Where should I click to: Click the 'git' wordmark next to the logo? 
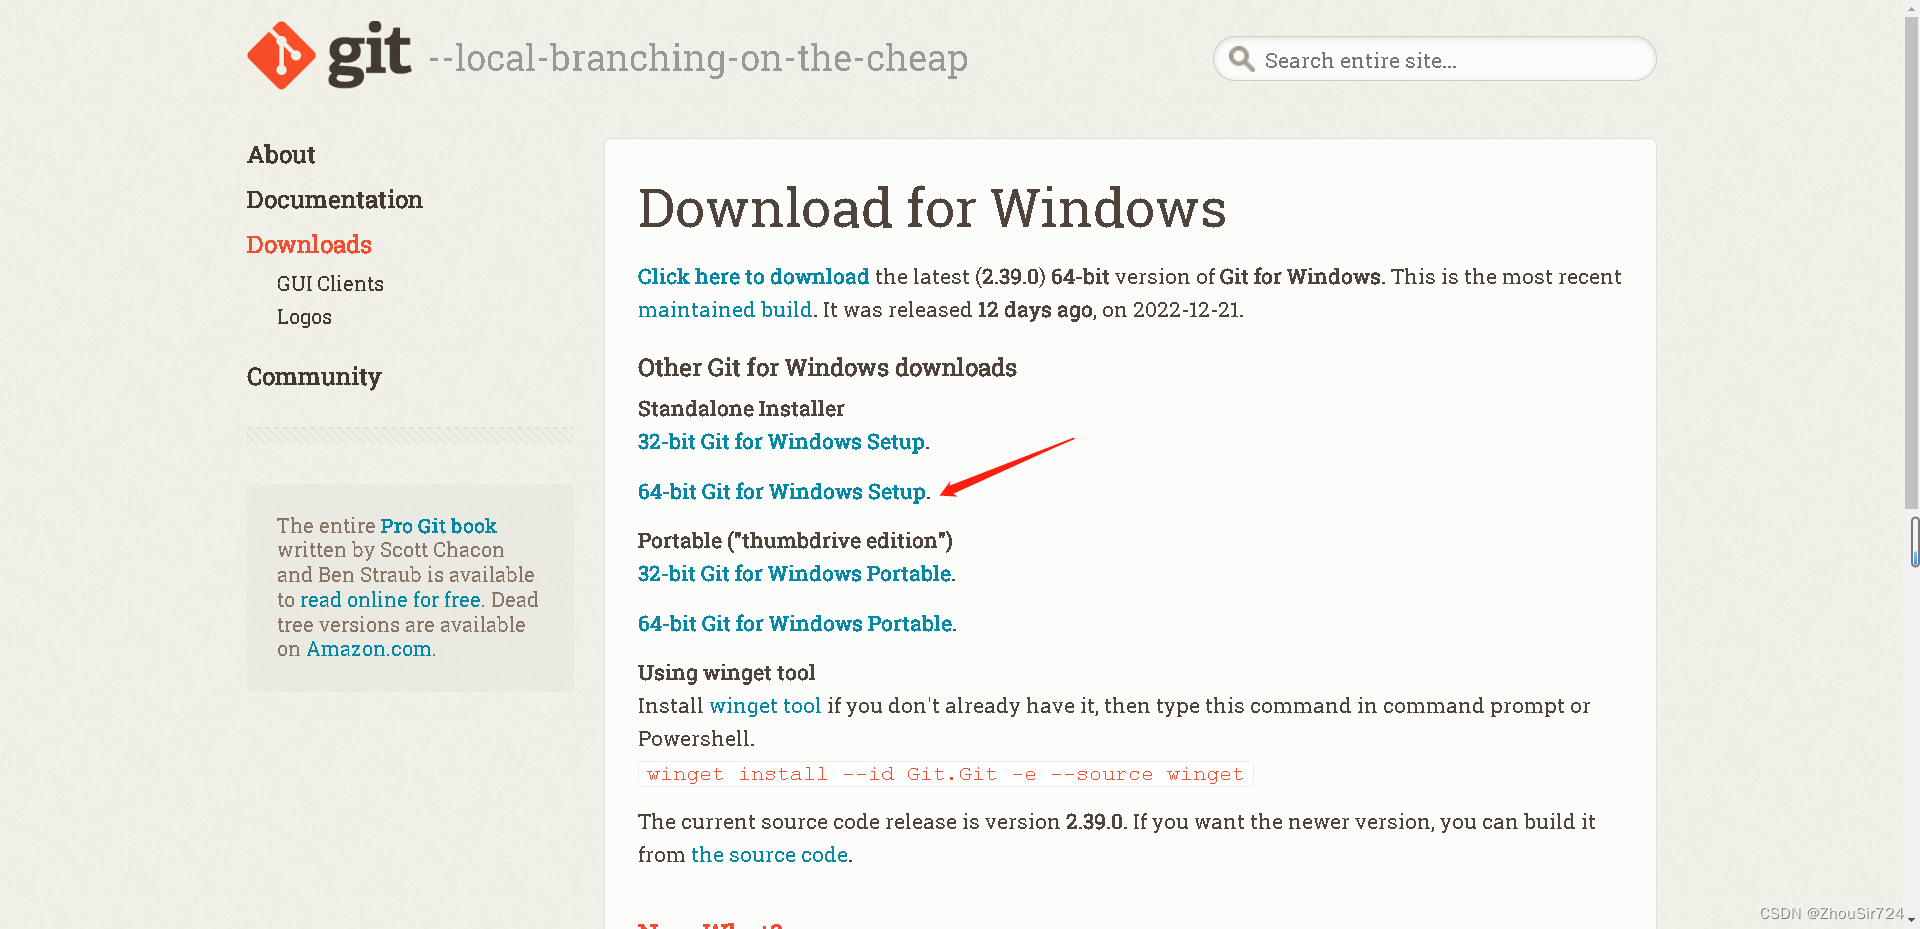369,55
